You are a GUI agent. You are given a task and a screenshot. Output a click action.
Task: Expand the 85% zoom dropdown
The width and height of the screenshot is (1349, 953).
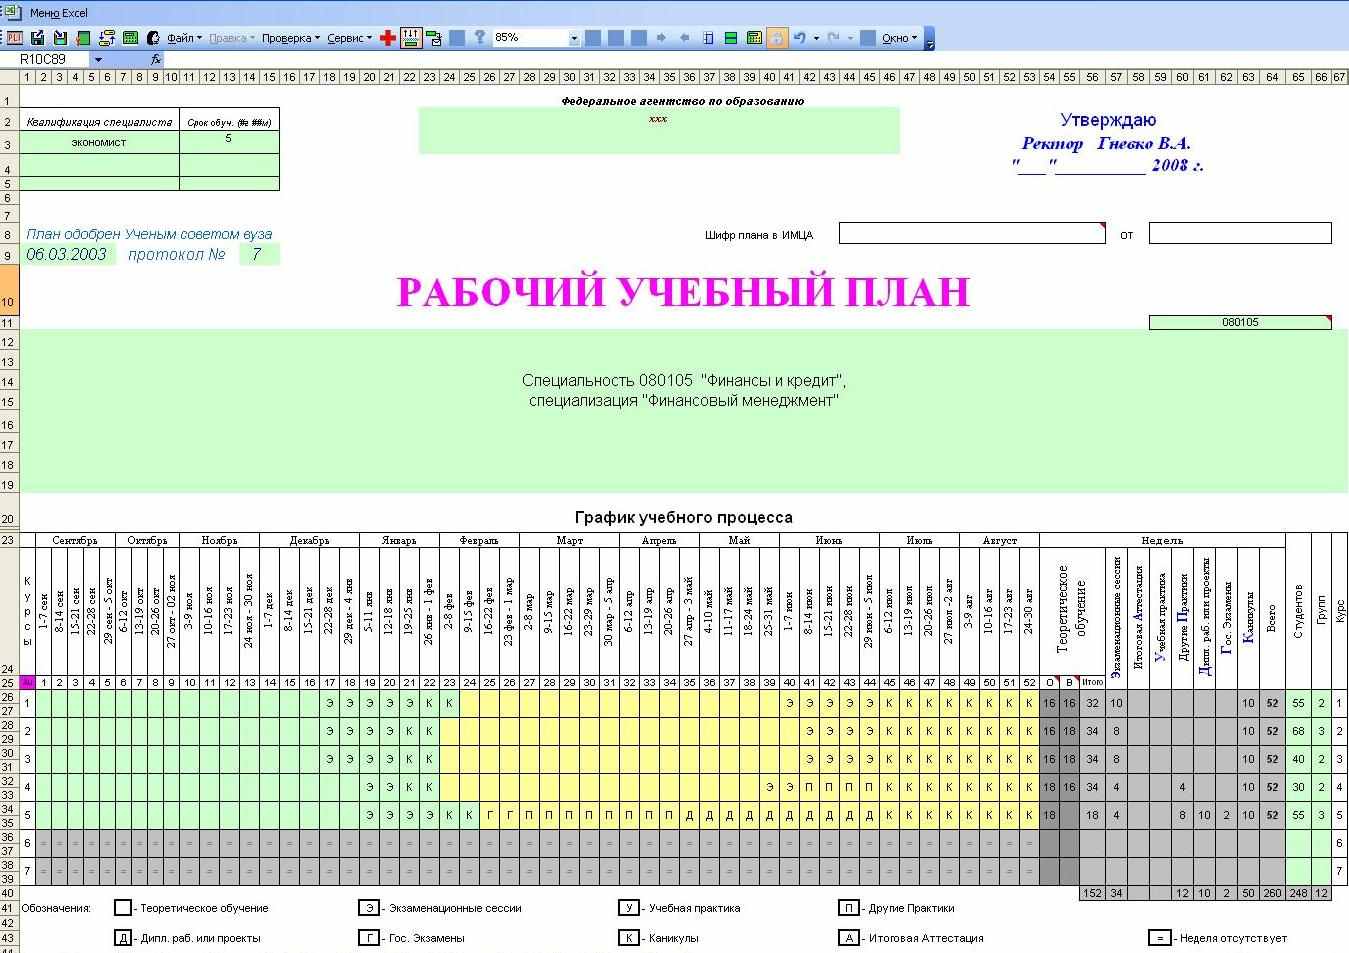pos(574,38)
